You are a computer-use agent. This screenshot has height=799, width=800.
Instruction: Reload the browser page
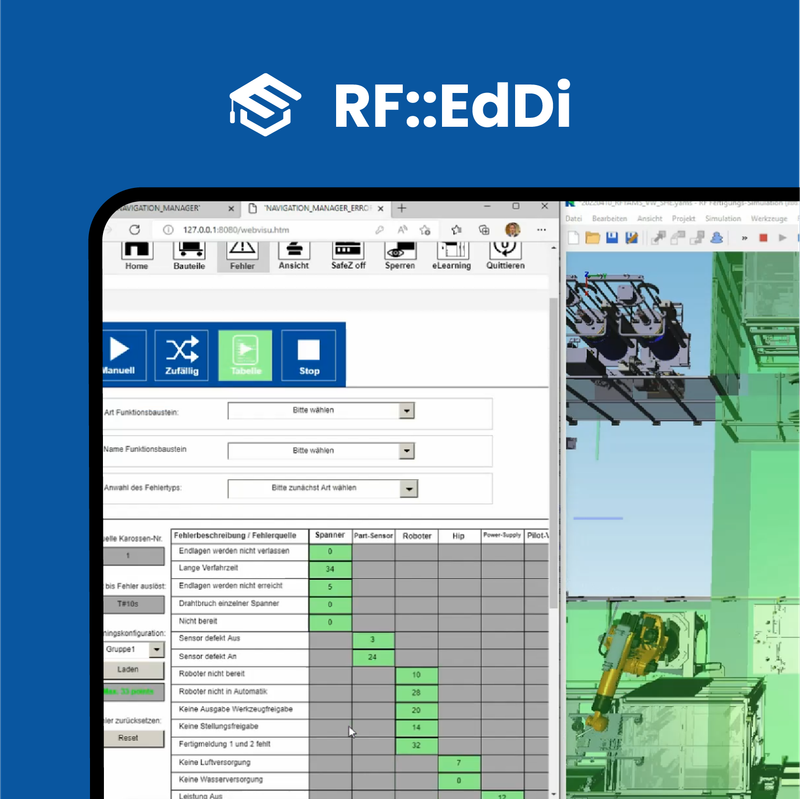135,230
